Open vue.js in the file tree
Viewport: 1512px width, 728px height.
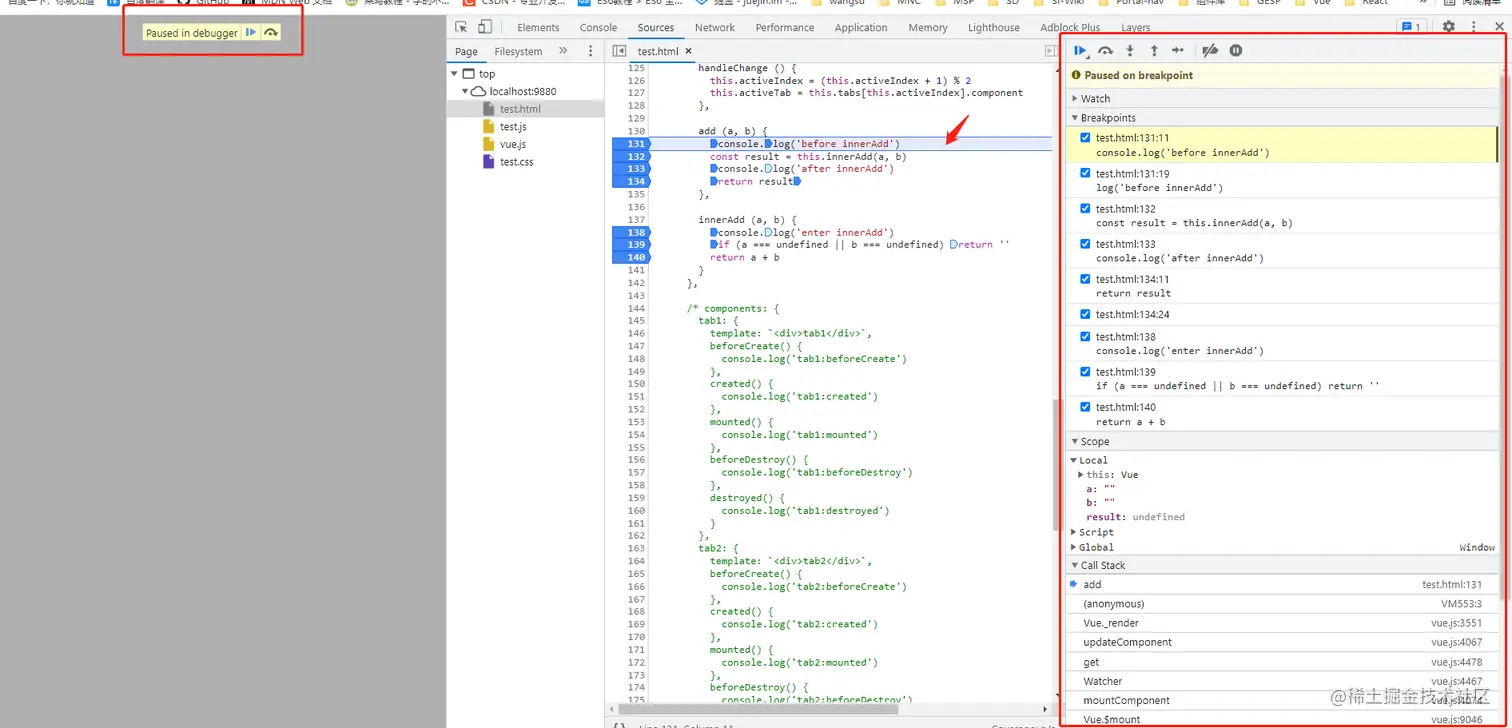(x=512, y=144)
